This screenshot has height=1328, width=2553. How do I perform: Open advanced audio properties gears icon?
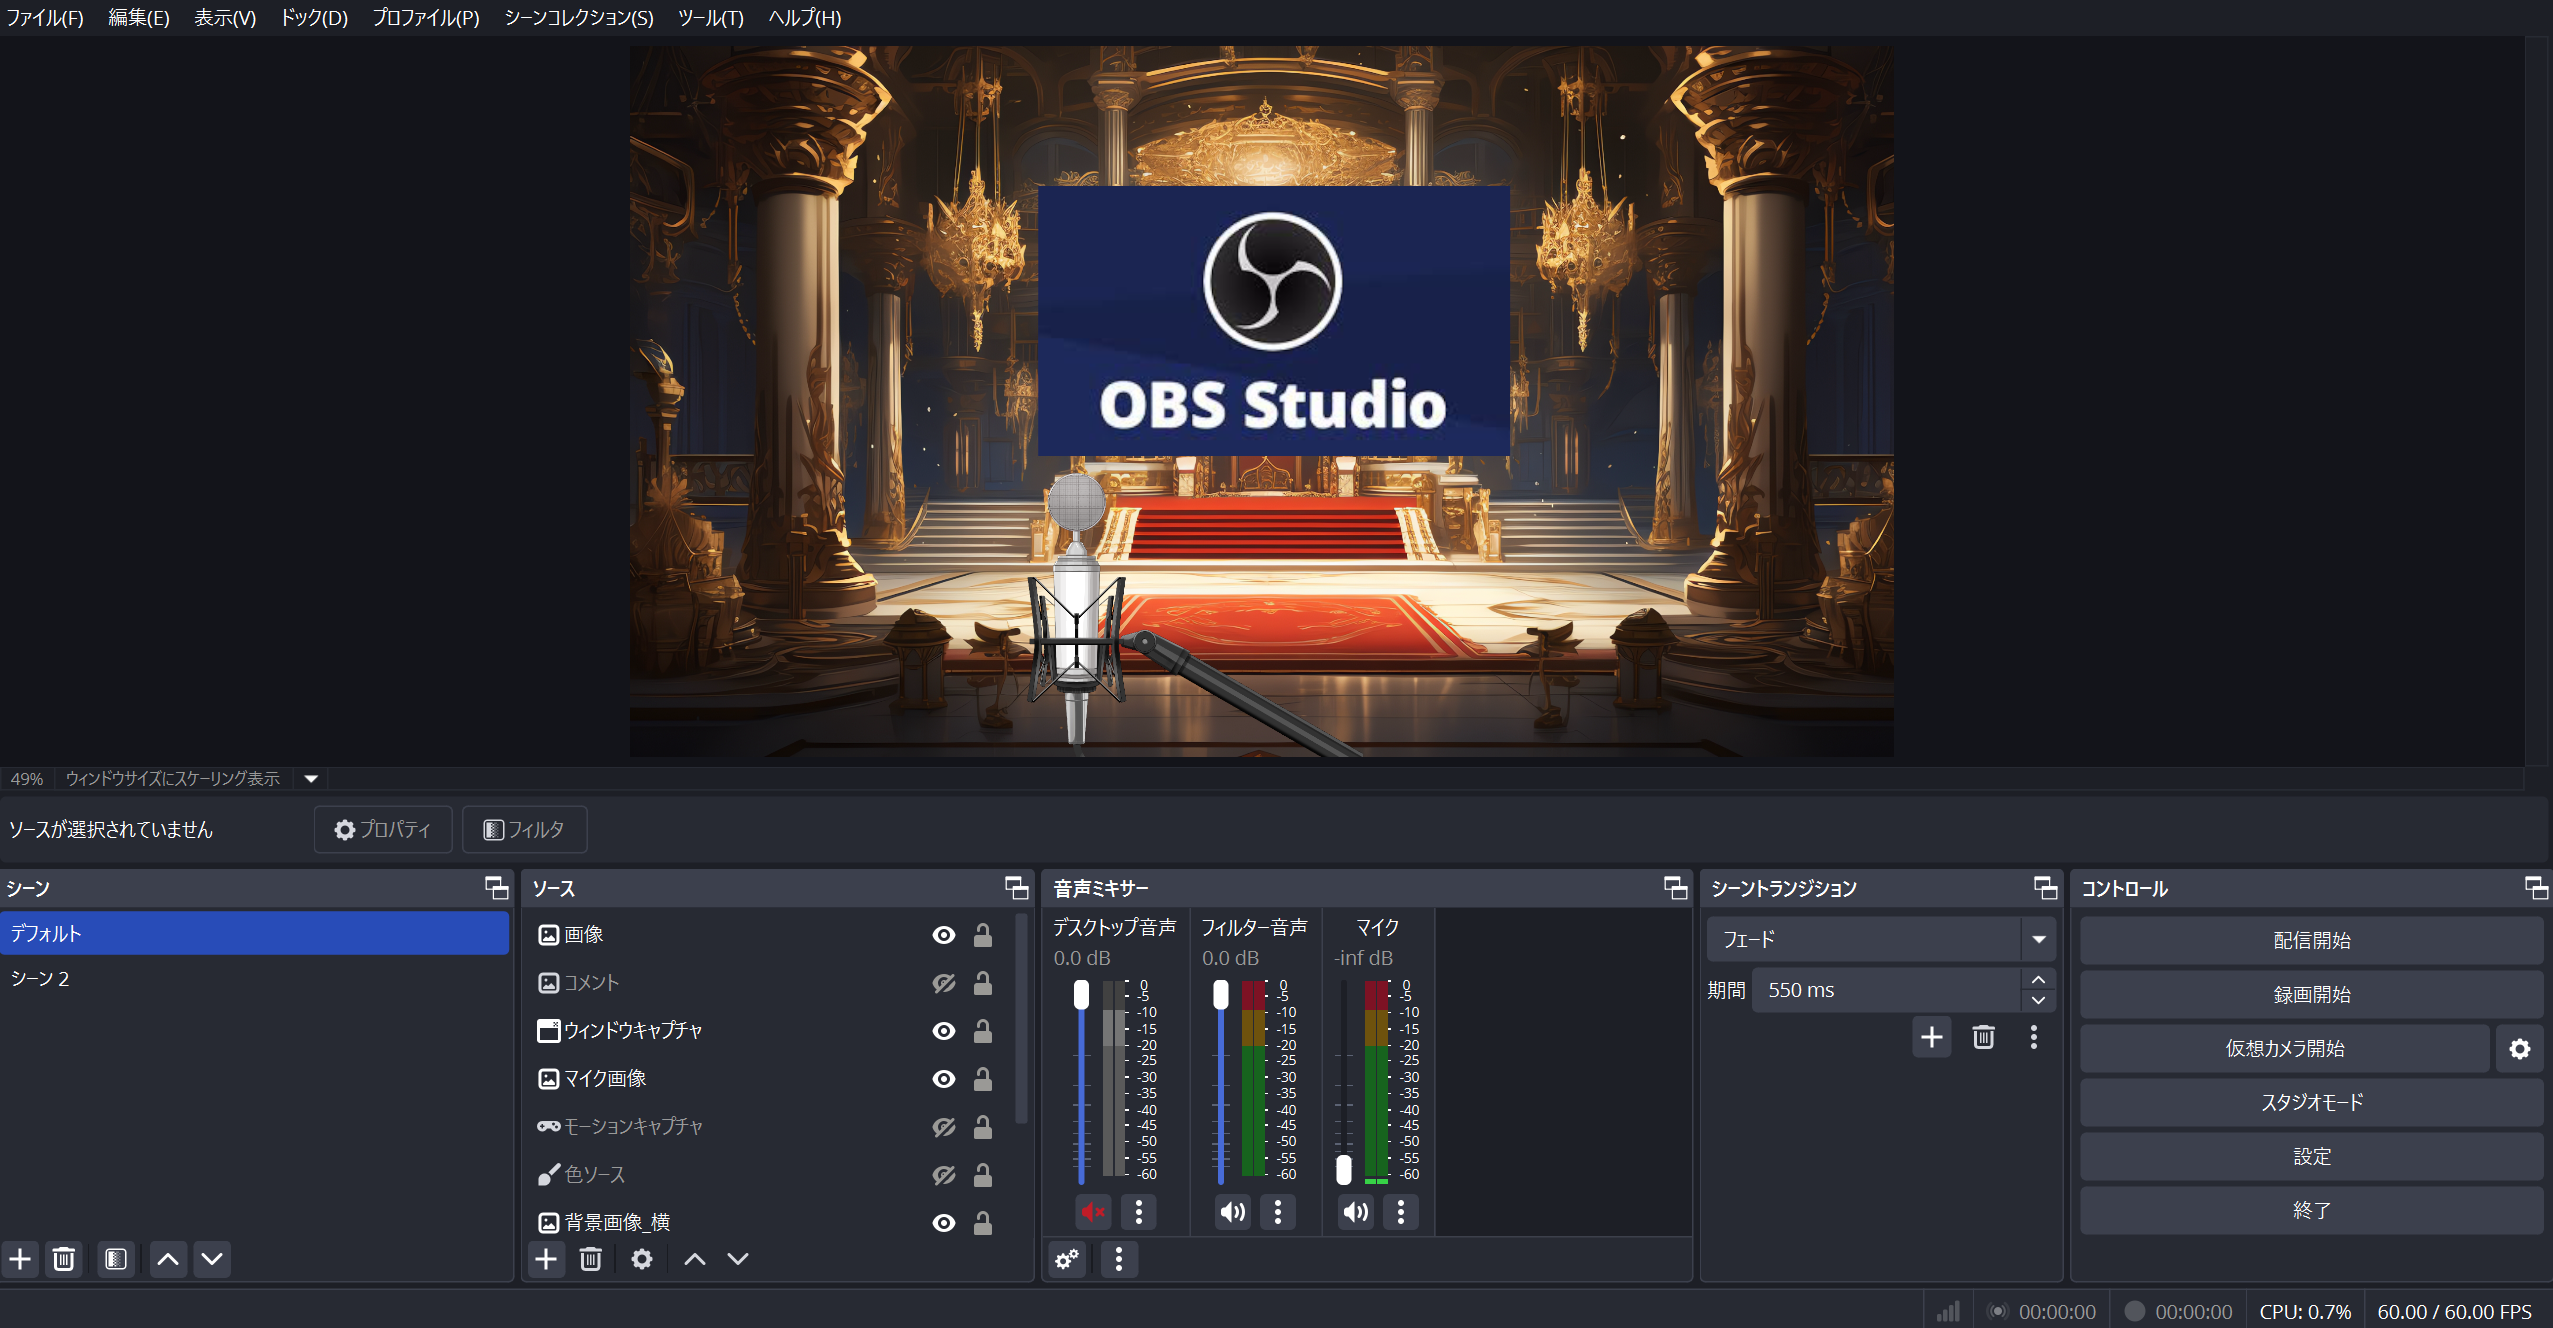point(1068,1259)
